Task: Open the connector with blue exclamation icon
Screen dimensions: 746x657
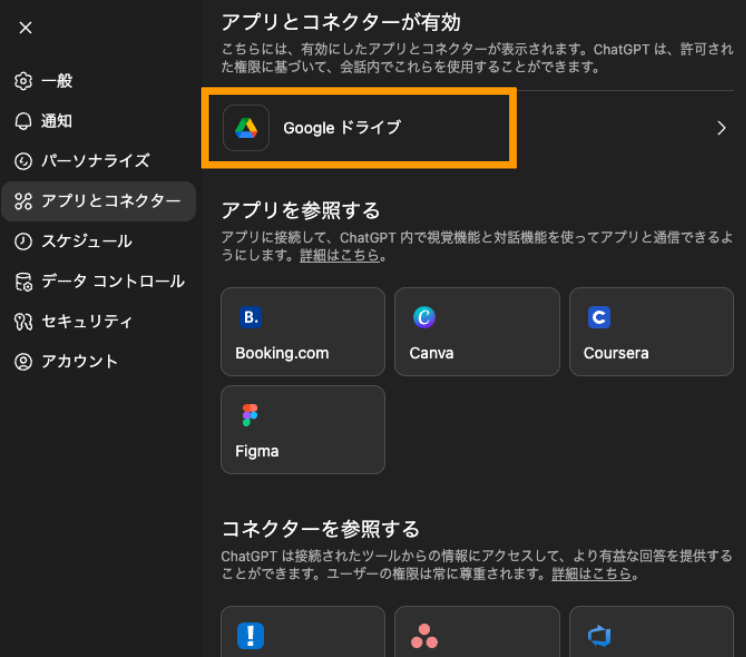Action: [303, 632]
